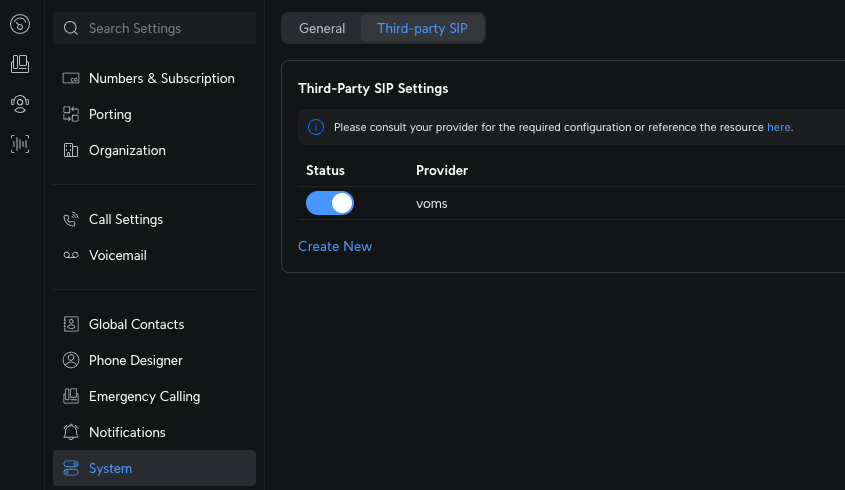
Task: Go to Global Contacts settings
Action: pos(136,324)
